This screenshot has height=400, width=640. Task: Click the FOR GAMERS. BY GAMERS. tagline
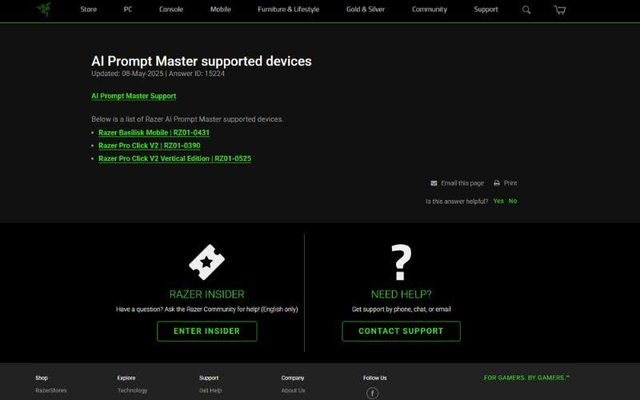[527, 378]
